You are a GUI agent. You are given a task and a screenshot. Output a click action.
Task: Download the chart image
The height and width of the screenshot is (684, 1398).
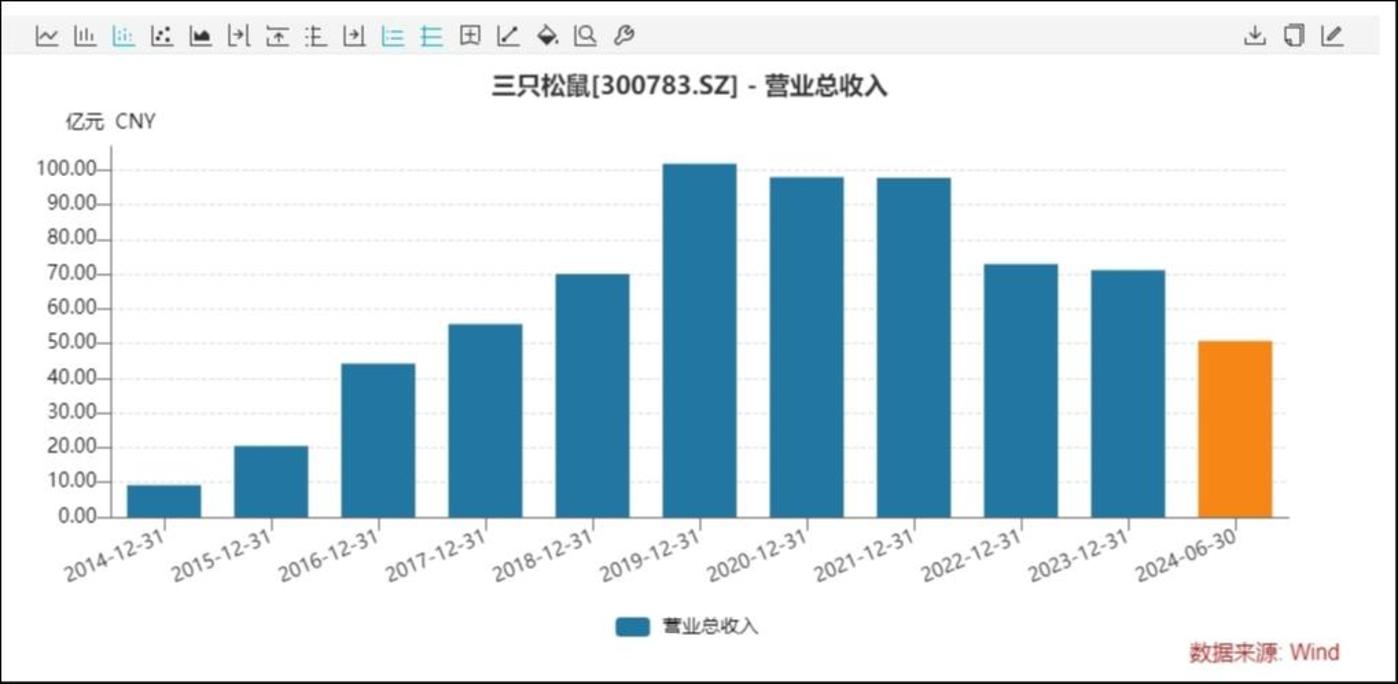(x=1255, y=36)
